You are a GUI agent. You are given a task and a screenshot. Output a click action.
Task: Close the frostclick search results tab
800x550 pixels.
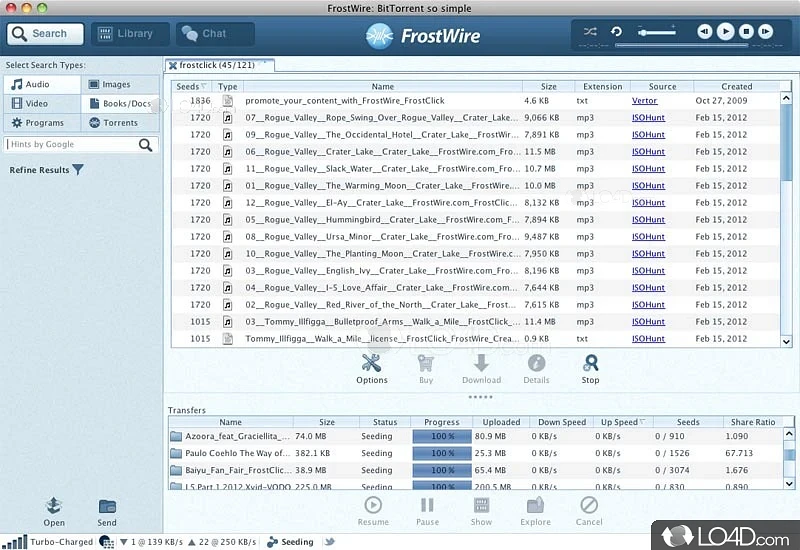tap(173, 66)
